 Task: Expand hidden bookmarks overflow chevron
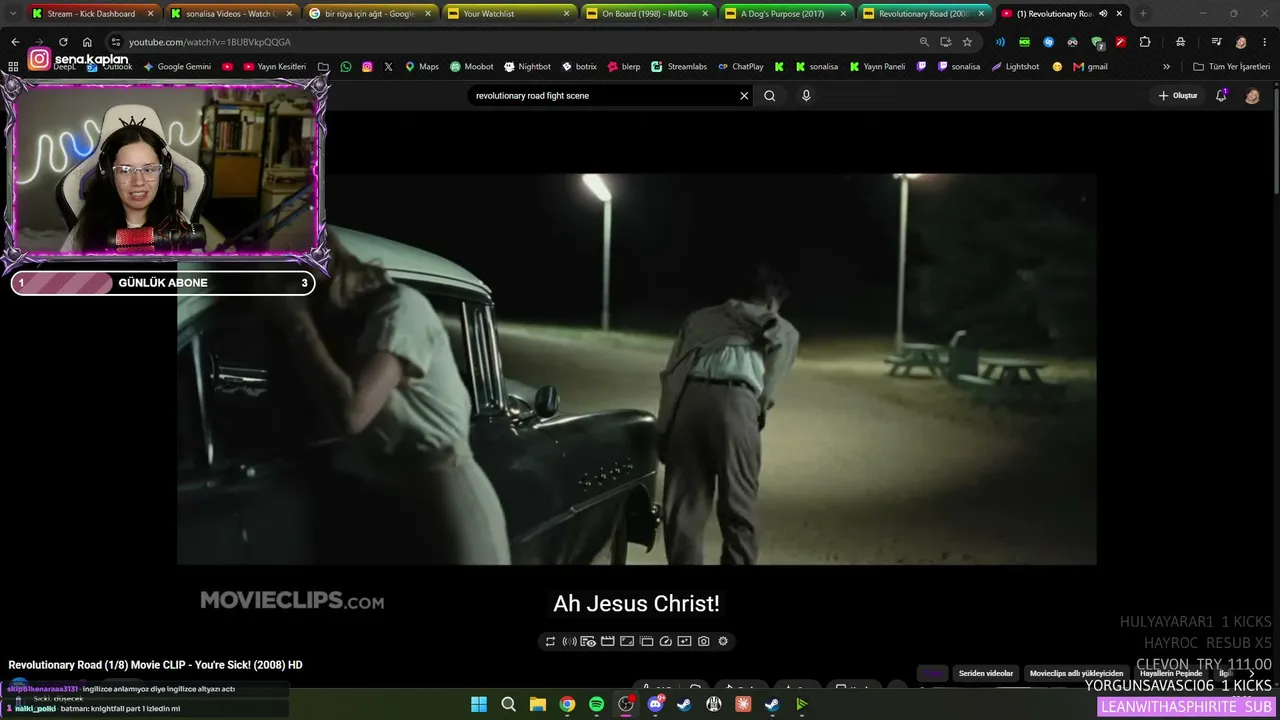[x=1166, y=67]
